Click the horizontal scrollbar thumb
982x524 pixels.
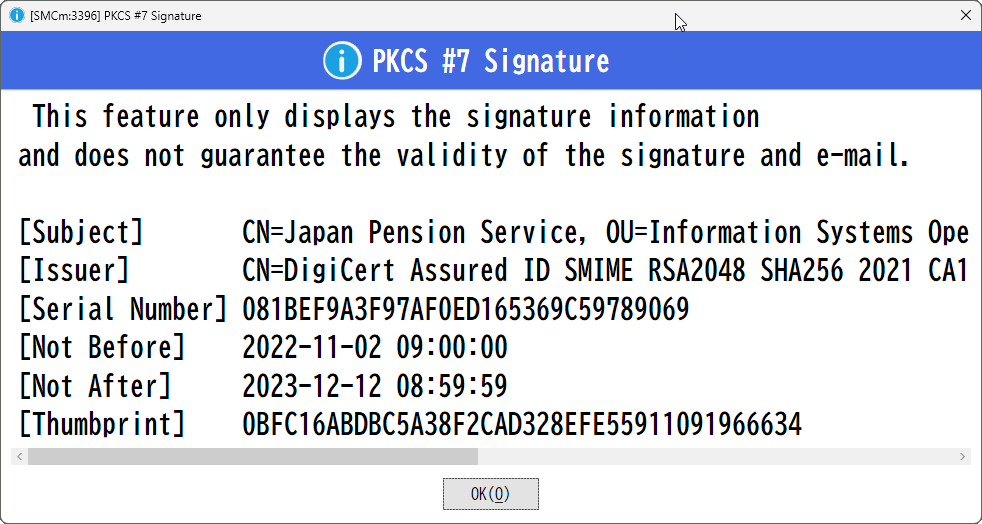click(x=252, y=456)
